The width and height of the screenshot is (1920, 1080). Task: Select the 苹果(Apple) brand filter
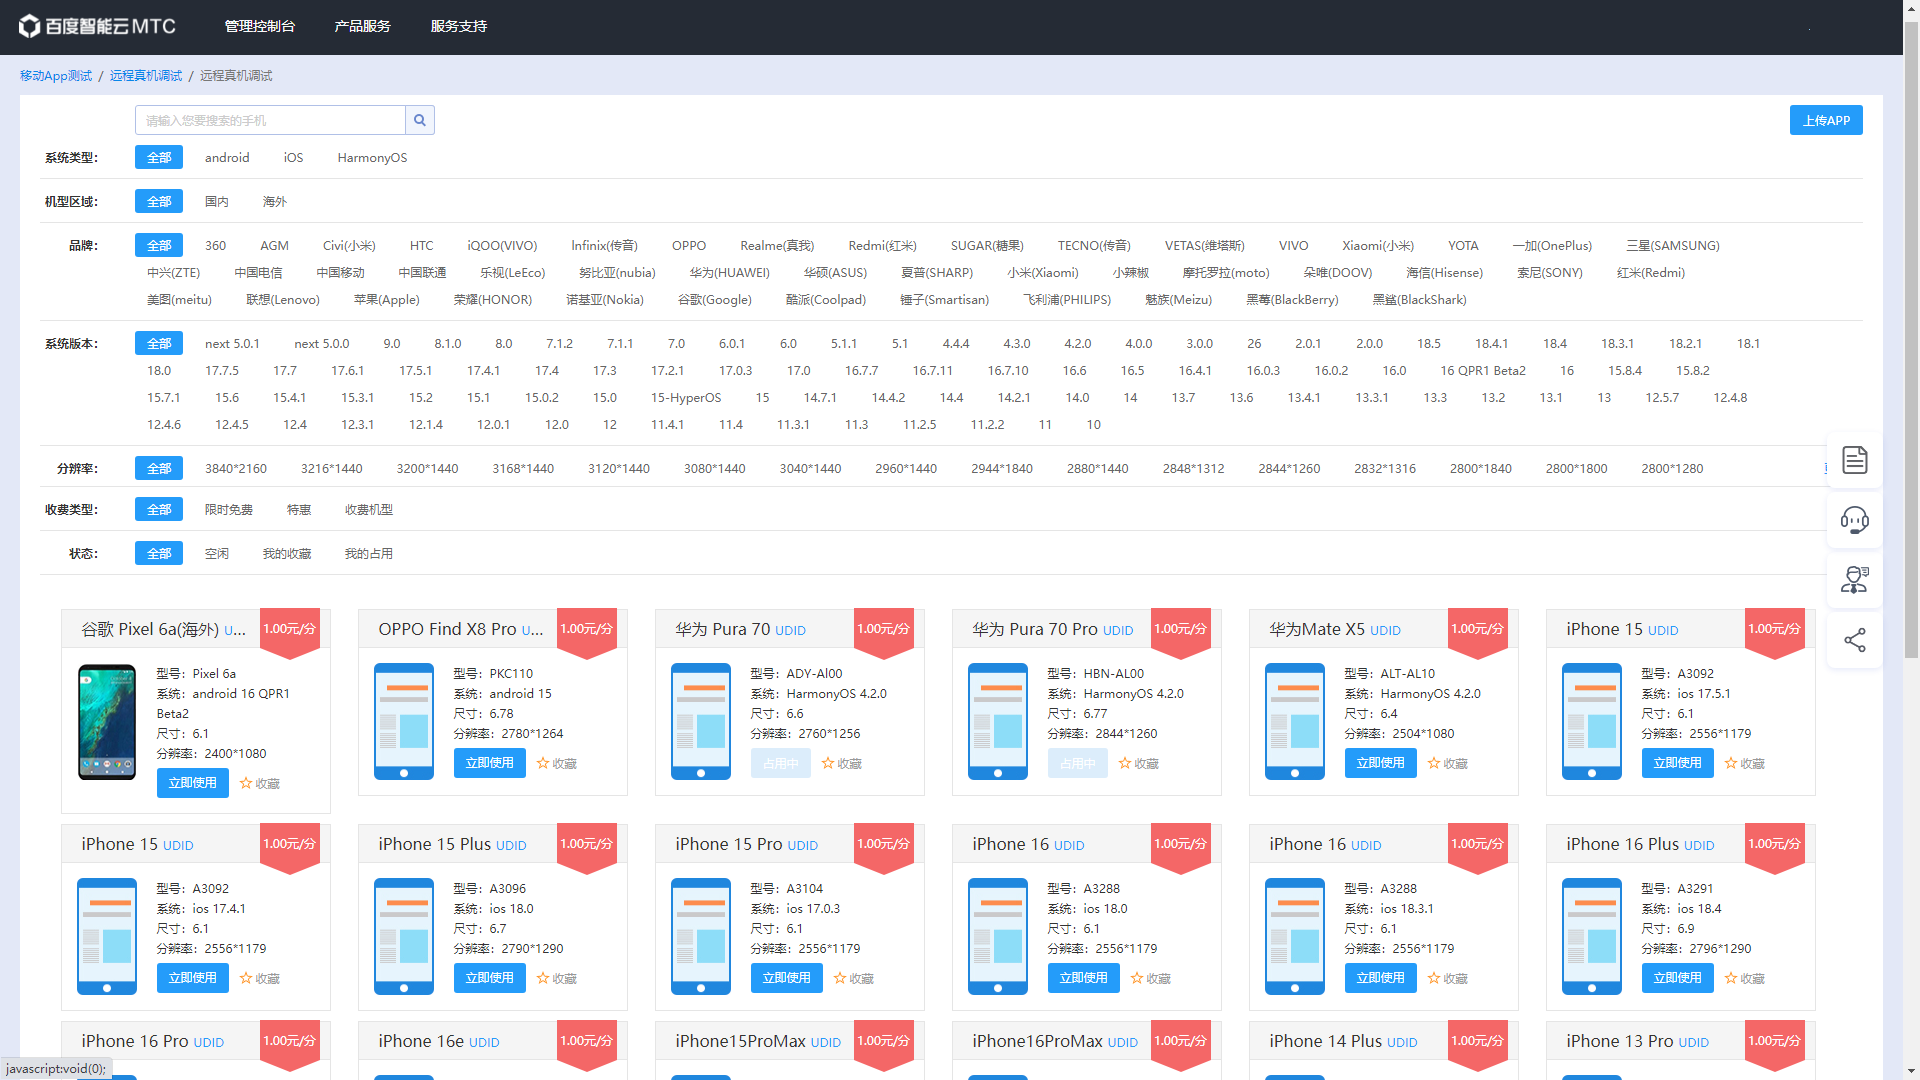(x=387, y=300)
